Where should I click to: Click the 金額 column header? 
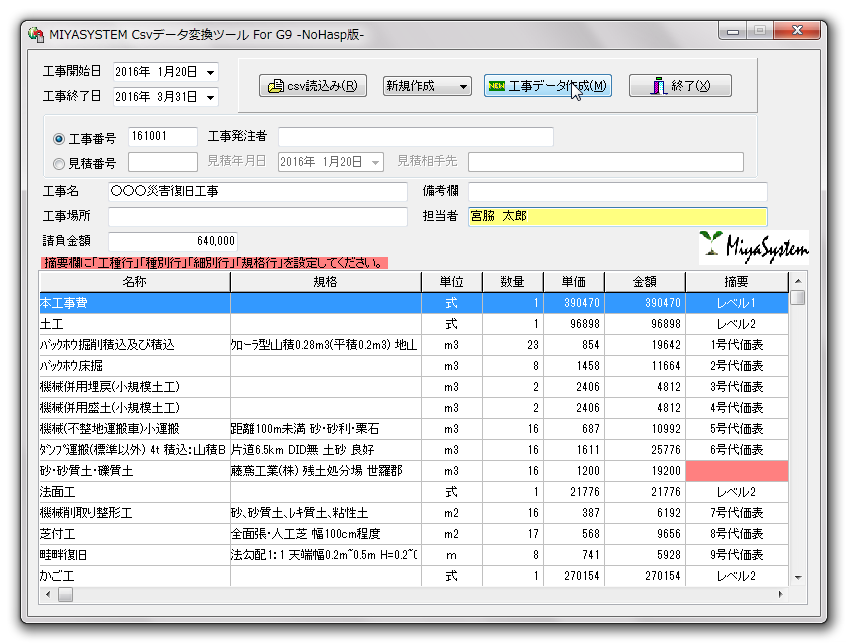click(x=645, y=282)
